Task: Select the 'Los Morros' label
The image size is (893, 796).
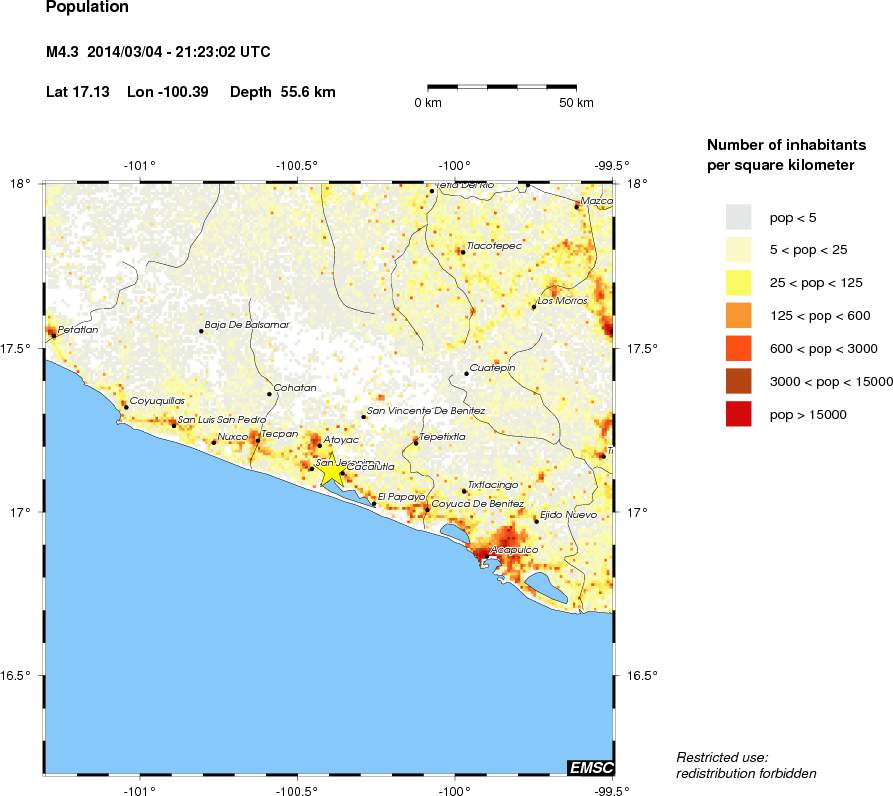Action: point(562,300)
